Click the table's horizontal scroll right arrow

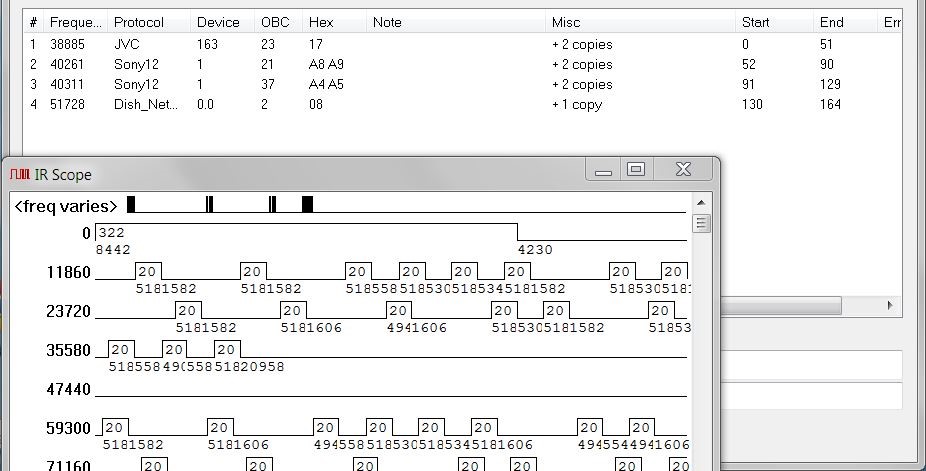[x=889, y=305]
